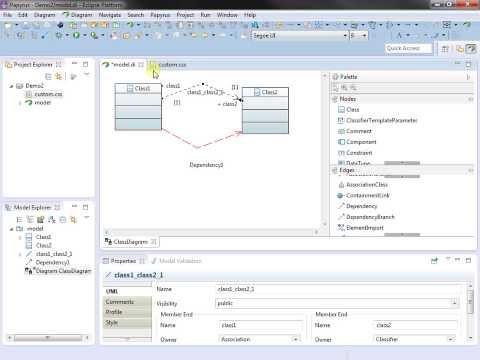Click the Member End Name field class2
The image size is (480, 360).
[x=415, y=325]
